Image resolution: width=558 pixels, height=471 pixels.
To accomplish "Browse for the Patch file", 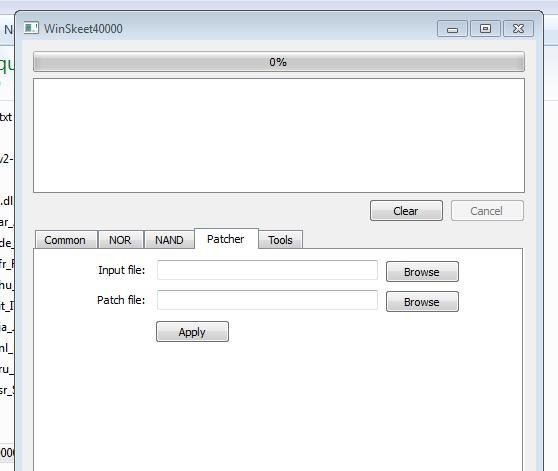I will [x=422, y=302].
